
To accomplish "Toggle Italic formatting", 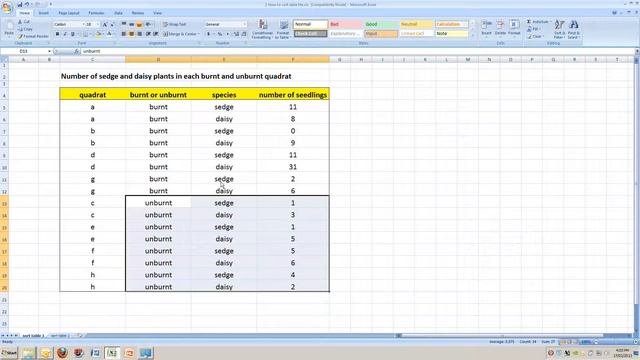I will 65,34.
